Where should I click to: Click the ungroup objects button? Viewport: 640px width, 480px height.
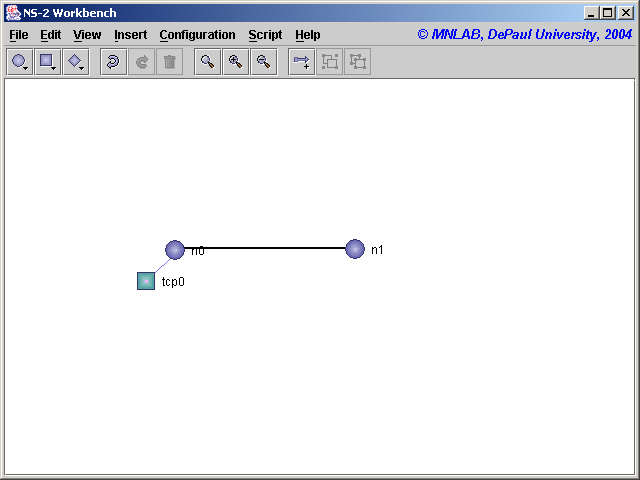click(x=358, y=62)
